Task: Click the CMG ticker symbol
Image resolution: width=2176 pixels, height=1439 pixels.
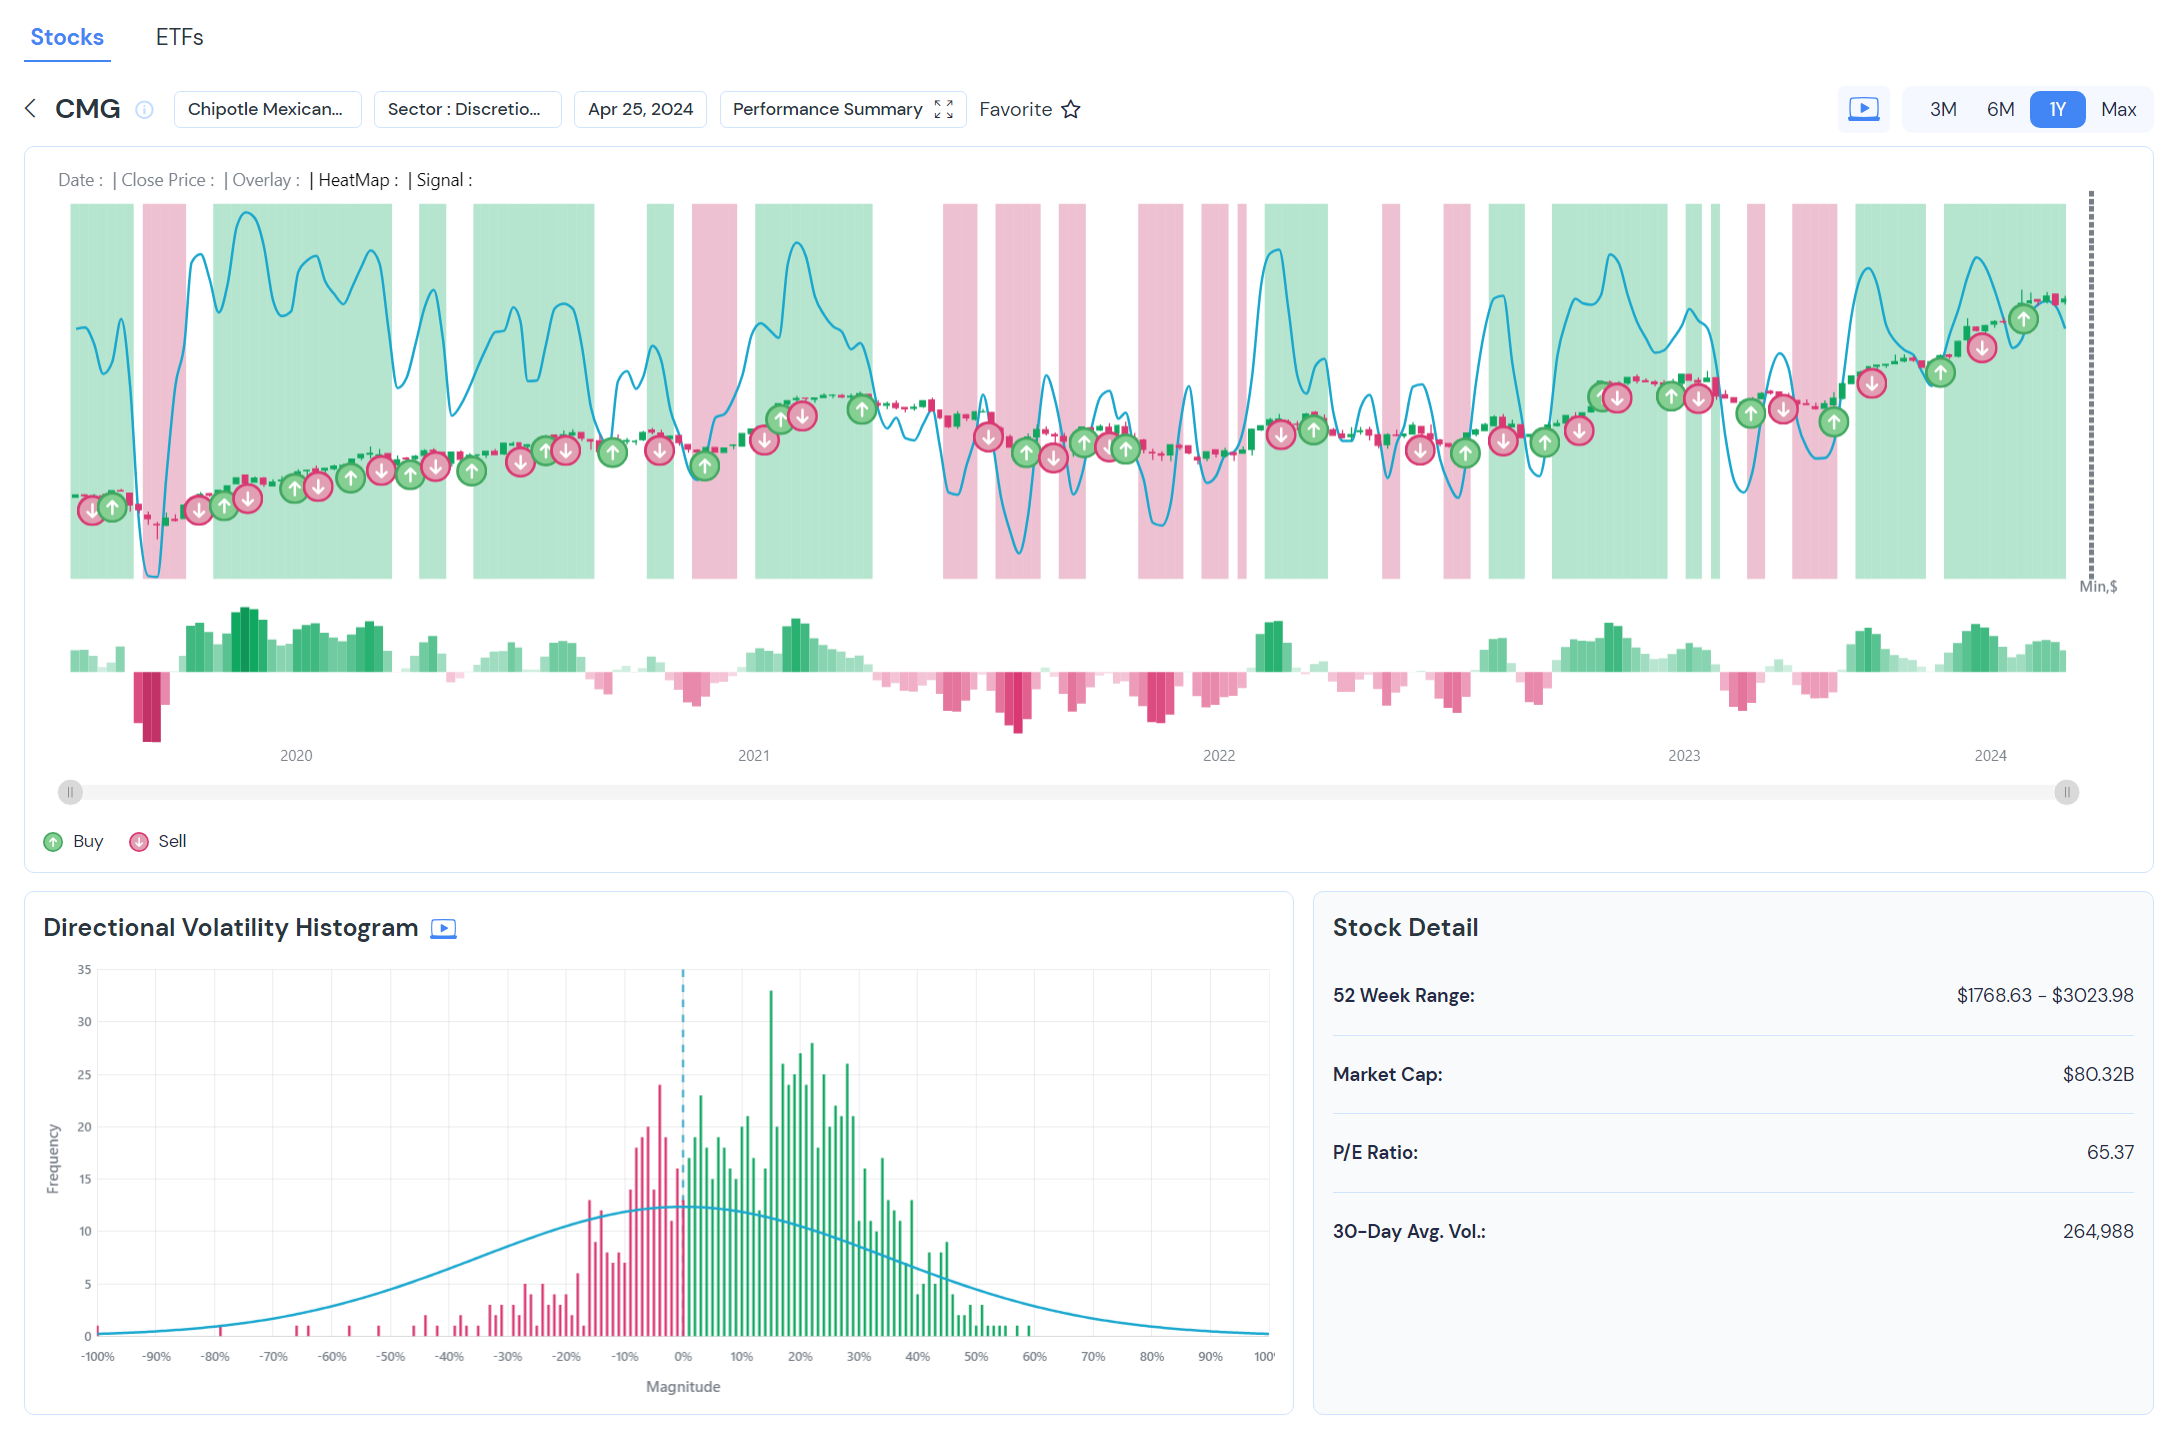Action: 88,109
